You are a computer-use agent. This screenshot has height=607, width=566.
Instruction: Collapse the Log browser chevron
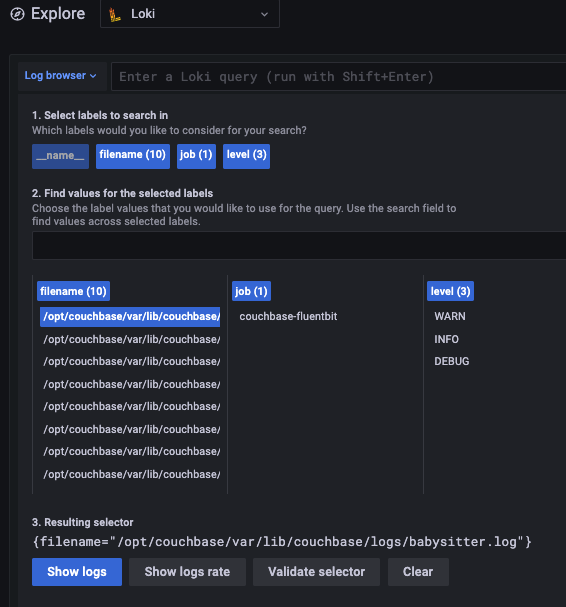tap(93, 76)
